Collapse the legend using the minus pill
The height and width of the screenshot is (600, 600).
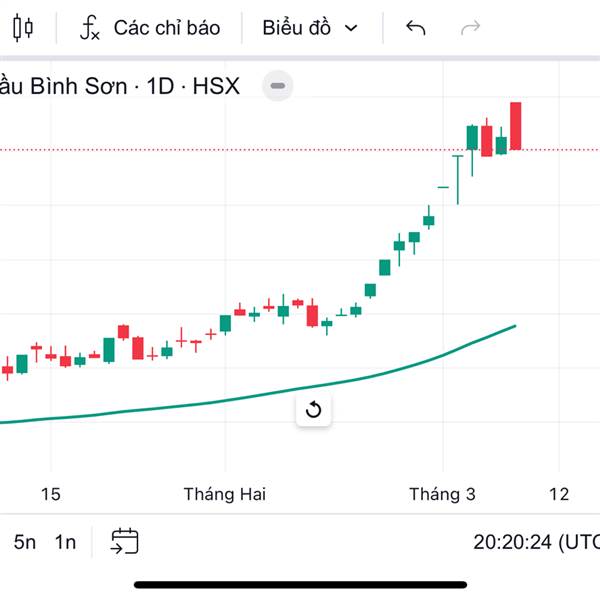(x=278, y=86)
